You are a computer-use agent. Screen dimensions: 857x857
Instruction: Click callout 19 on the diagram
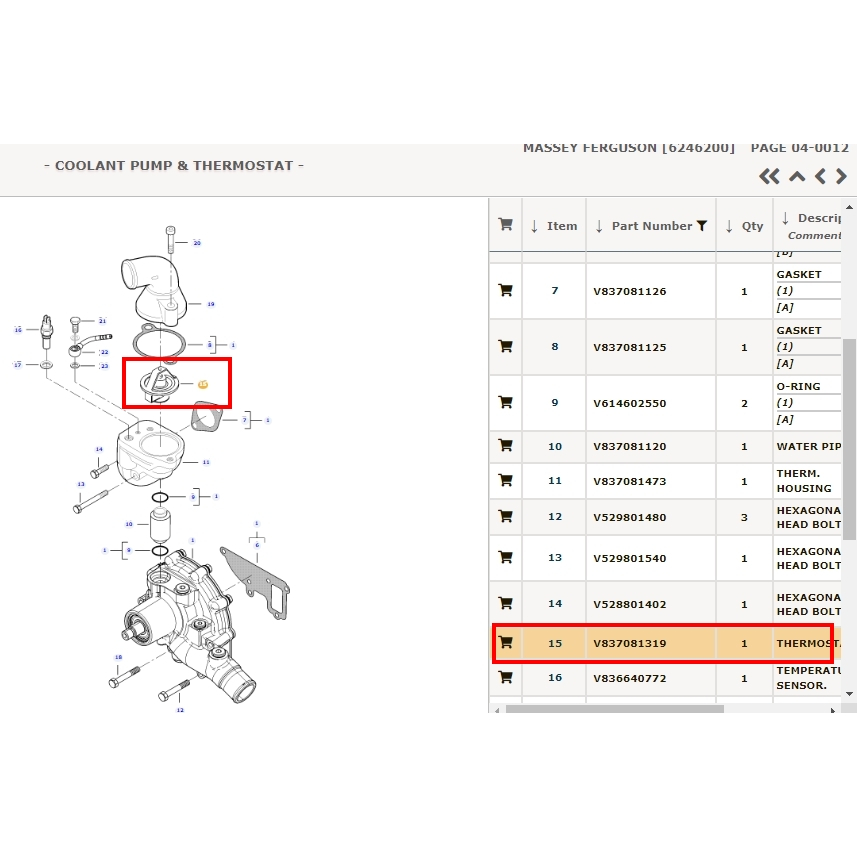pos(210,304)
